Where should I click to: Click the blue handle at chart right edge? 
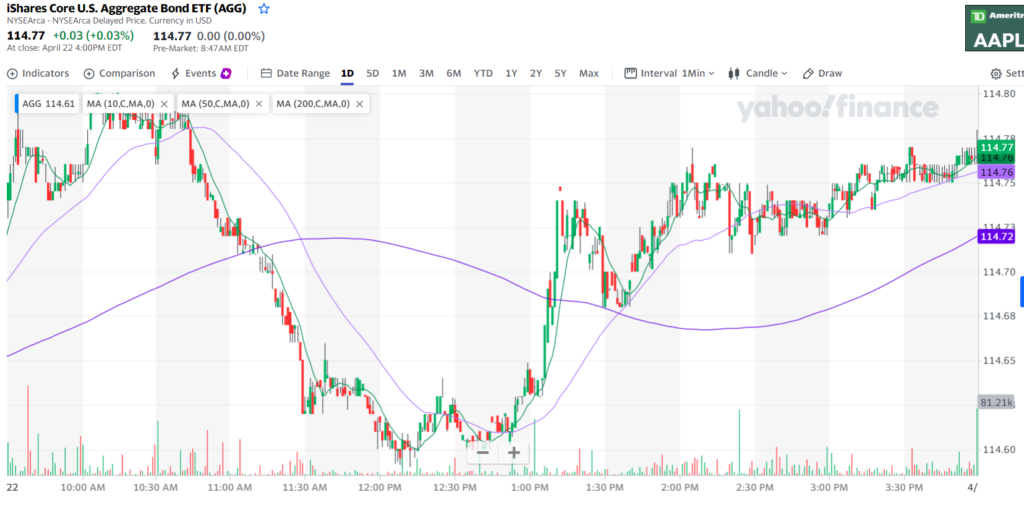pos(1022,291)
